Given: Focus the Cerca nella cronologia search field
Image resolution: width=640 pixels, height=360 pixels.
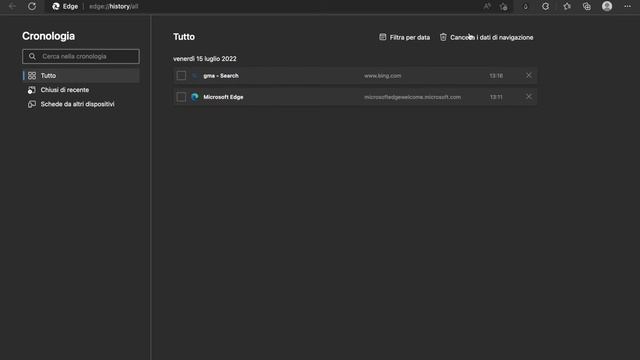Looking at the screenshot, I should [x=81, y=56].
